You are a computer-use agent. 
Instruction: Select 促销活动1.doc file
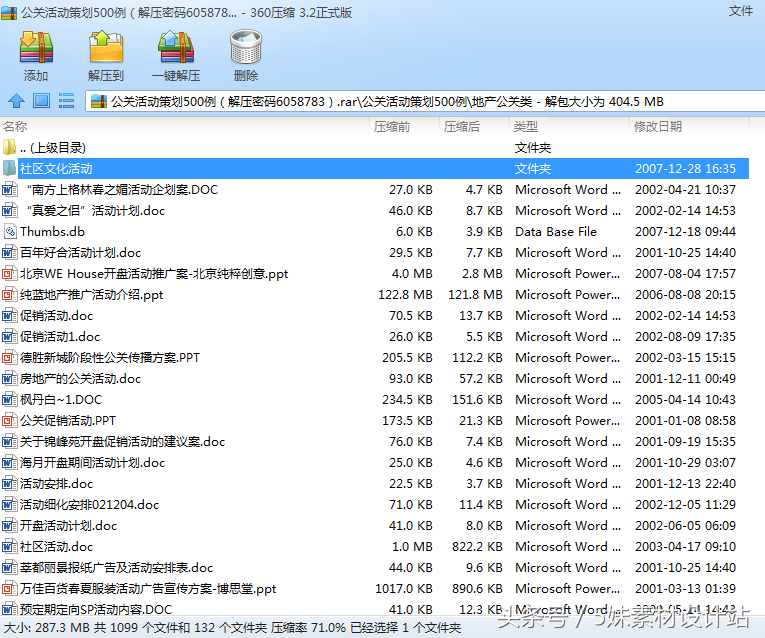375,337
